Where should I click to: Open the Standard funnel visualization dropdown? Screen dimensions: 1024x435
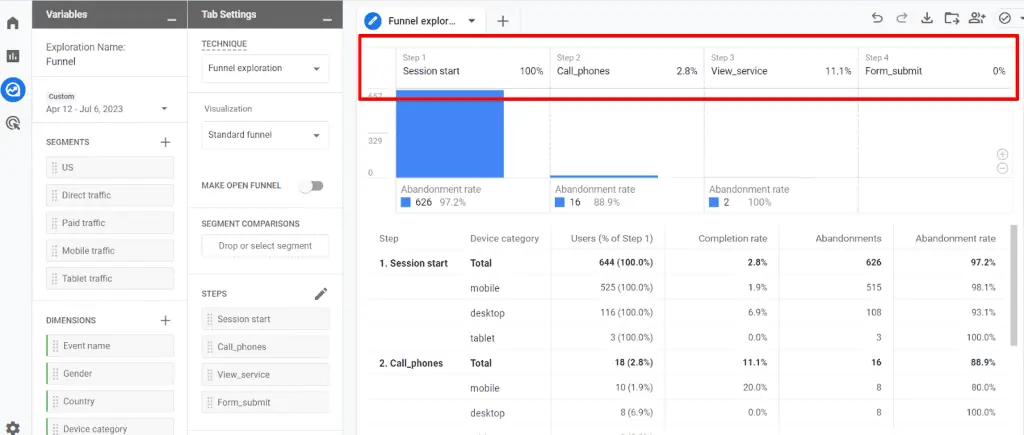[265, 135]
